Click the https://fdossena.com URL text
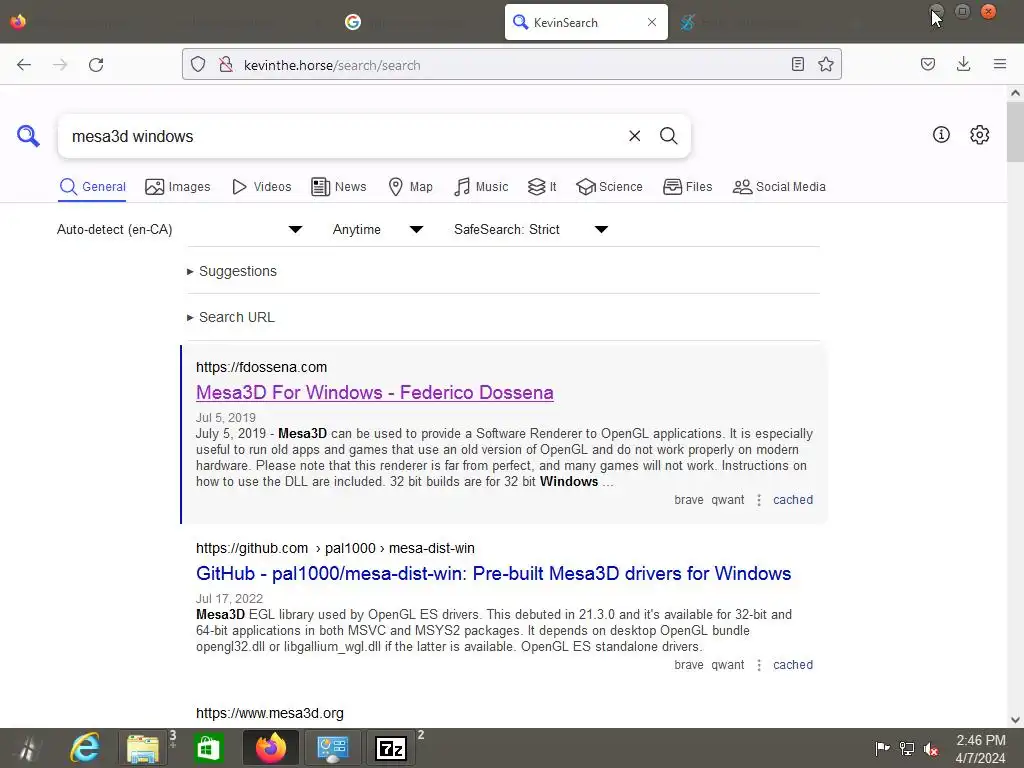Image resolution: width=1024 pixels, height=768 pixels. pos(261,367)
